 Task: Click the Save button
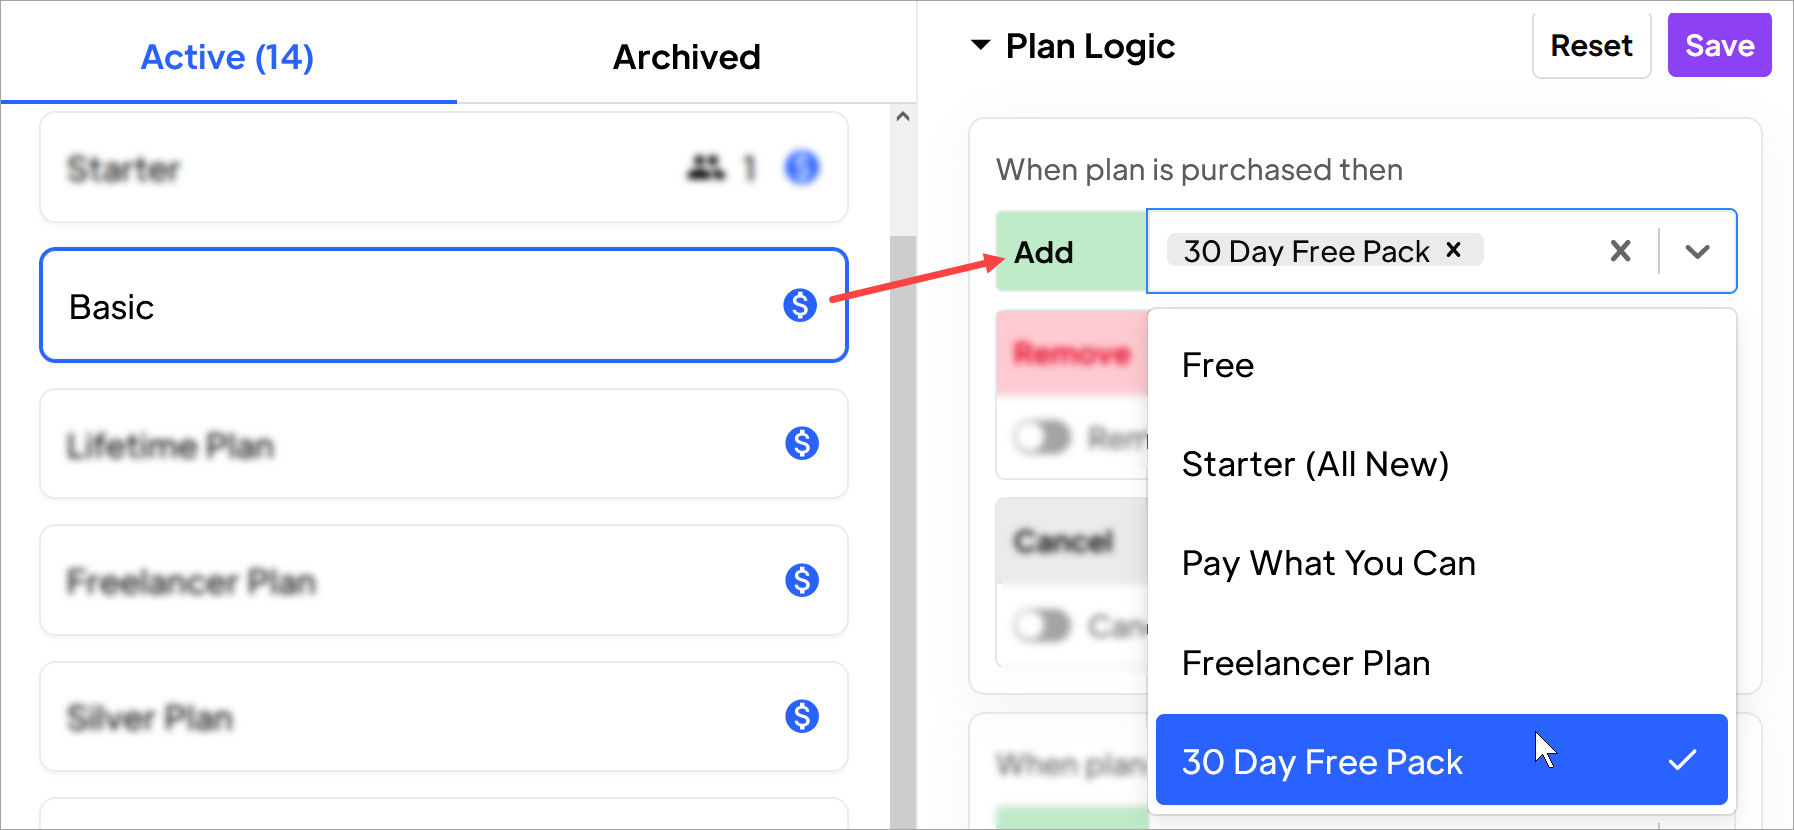pyautogui.click(x=1718, y=44)
